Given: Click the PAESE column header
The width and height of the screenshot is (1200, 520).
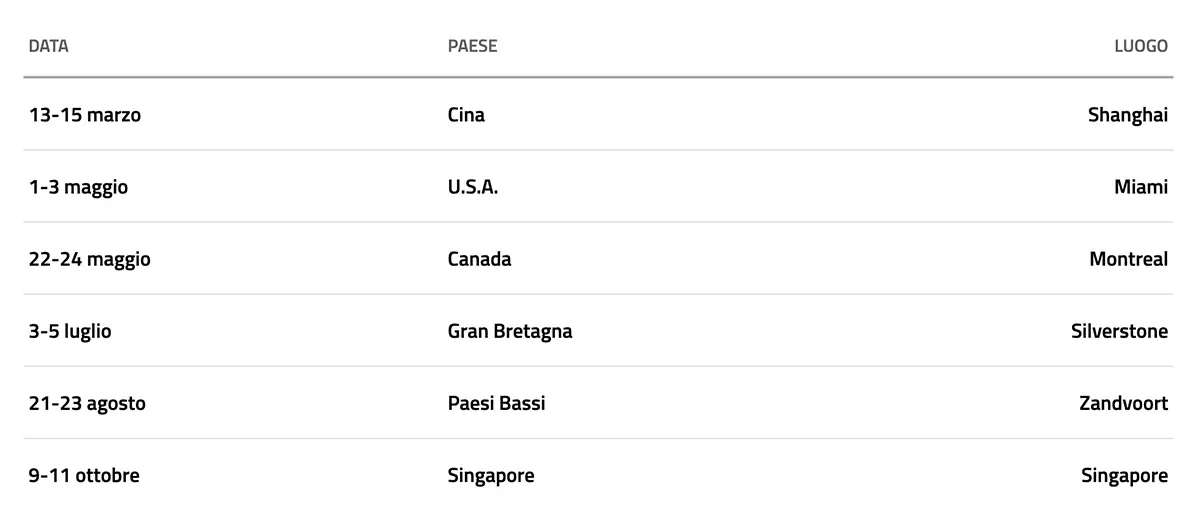Looking at the screenshot, I should point(472,46).
